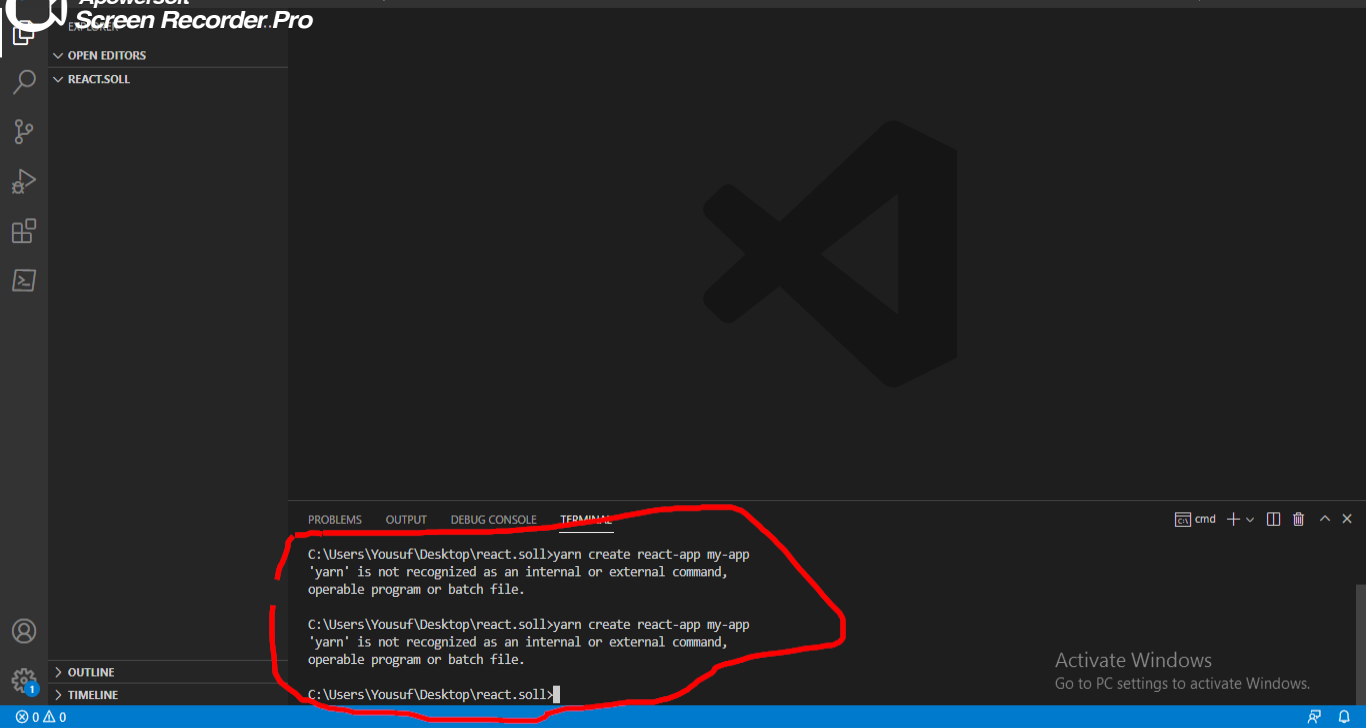Open the Extensions view
This screenshot has width=1366, height=728.
[24, 232]
